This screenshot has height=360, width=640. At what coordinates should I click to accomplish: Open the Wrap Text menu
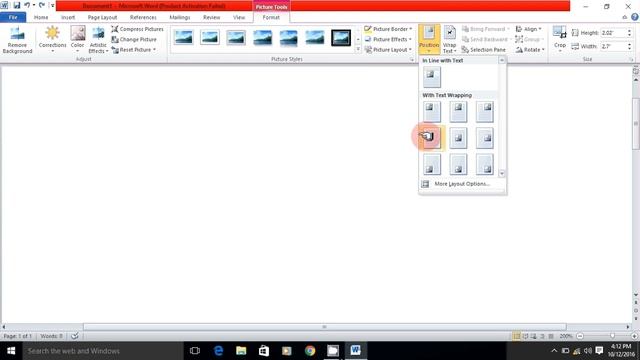point(449,40)
